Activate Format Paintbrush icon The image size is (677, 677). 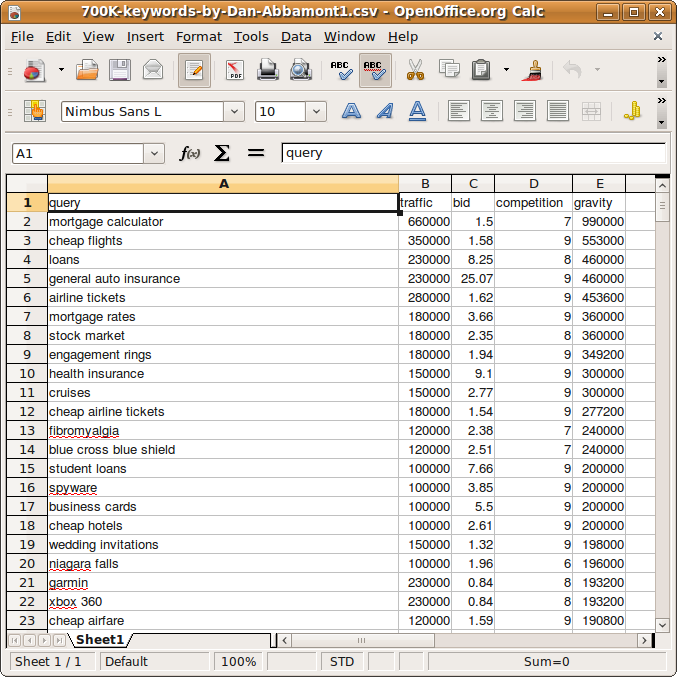point(533,70)
